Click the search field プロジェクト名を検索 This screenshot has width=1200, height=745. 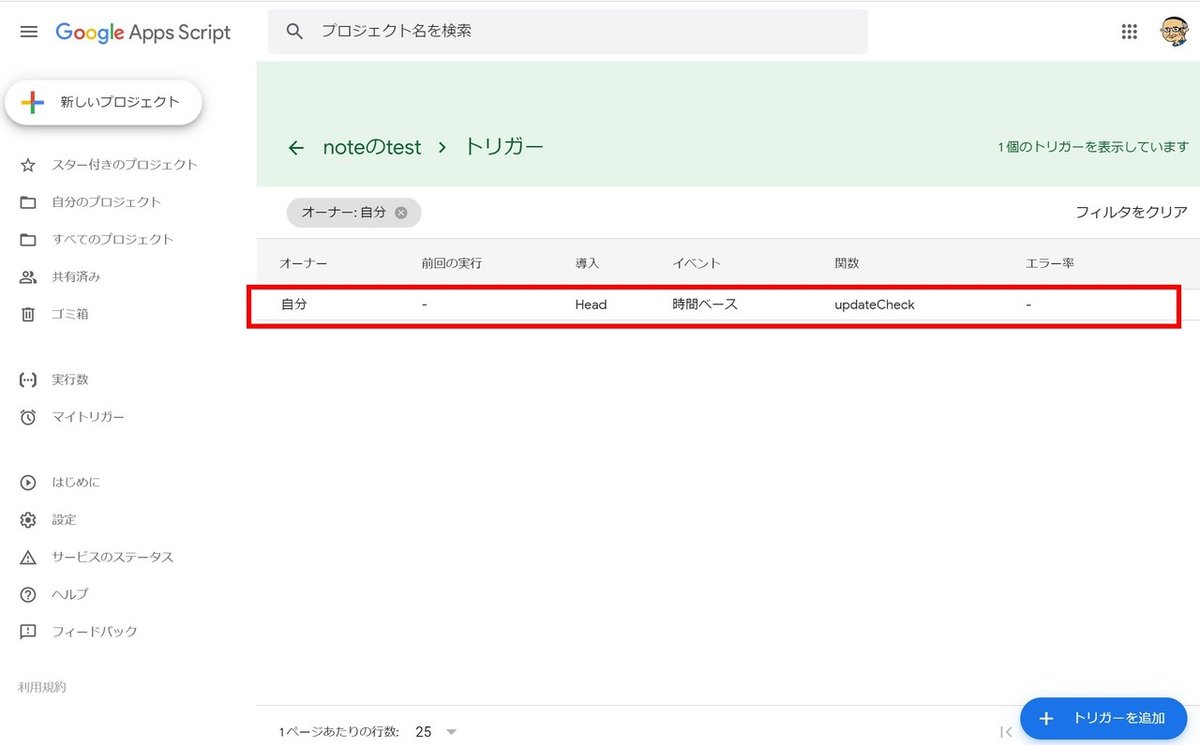pyautogui.click(x=565, y=31)
